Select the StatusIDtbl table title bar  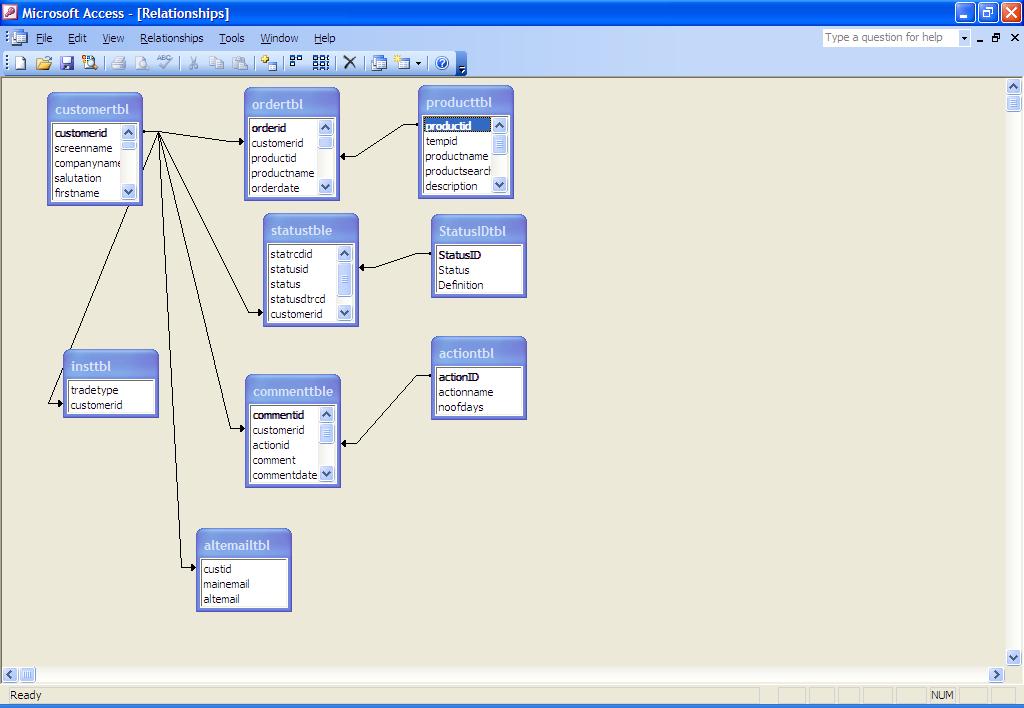point(479,231)
